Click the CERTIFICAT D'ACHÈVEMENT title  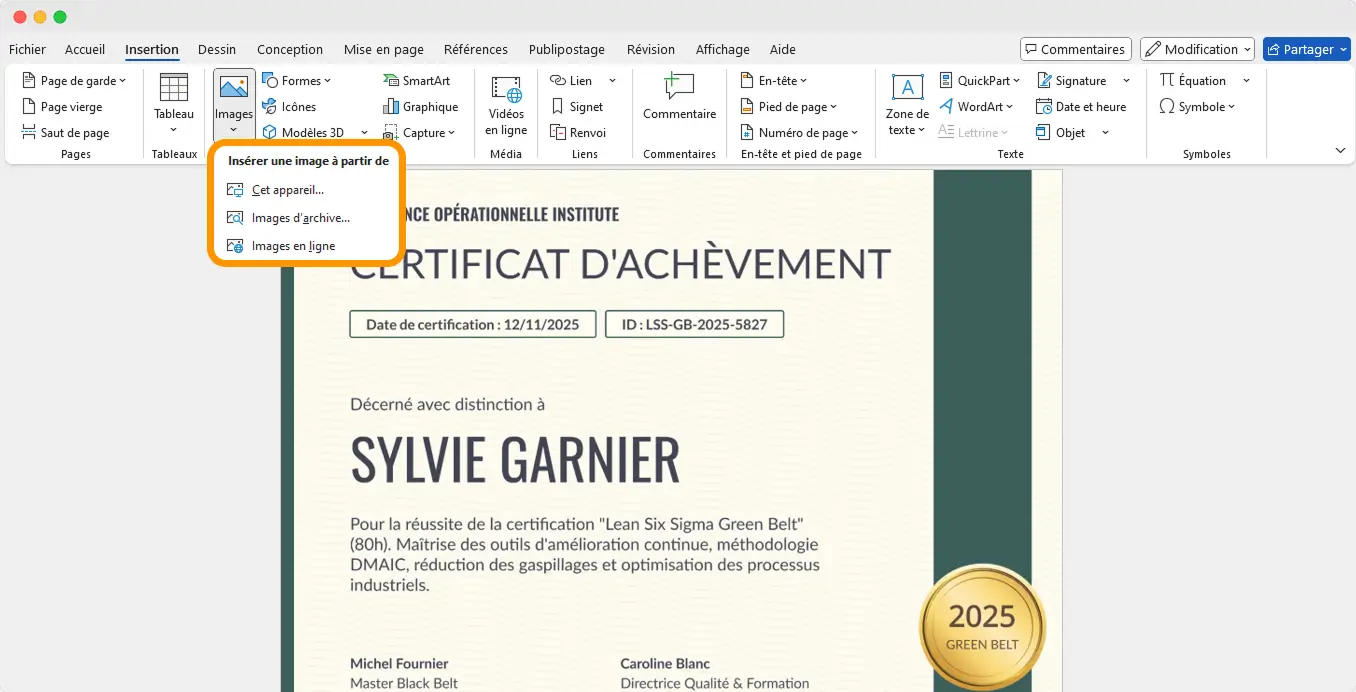620,265
